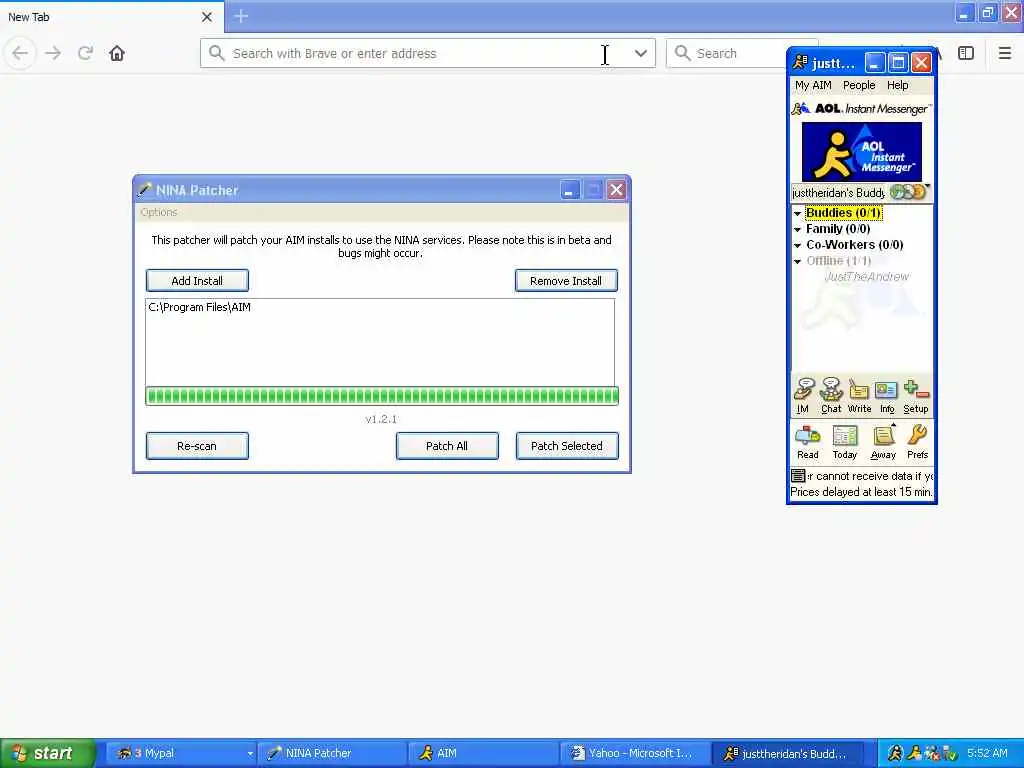This screenshot has height=768, width=1024.
Task: Click the NINA Patcher title bar icon
Action: 144,190
